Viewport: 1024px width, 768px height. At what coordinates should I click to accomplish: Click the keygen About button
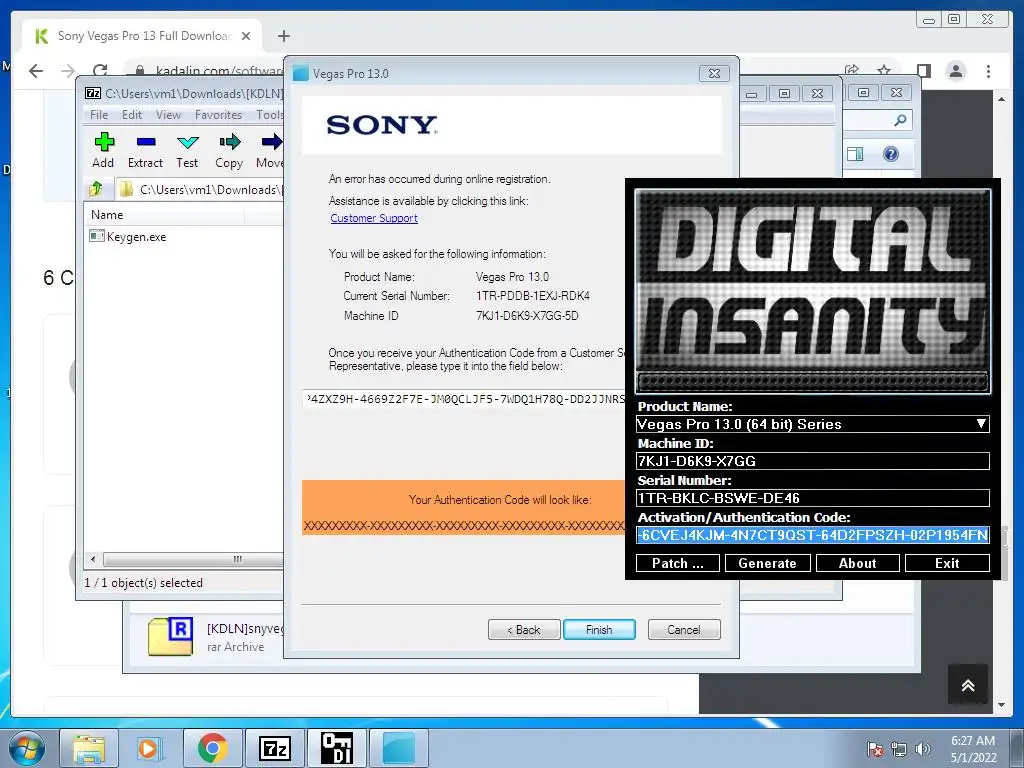coord(857,563)
